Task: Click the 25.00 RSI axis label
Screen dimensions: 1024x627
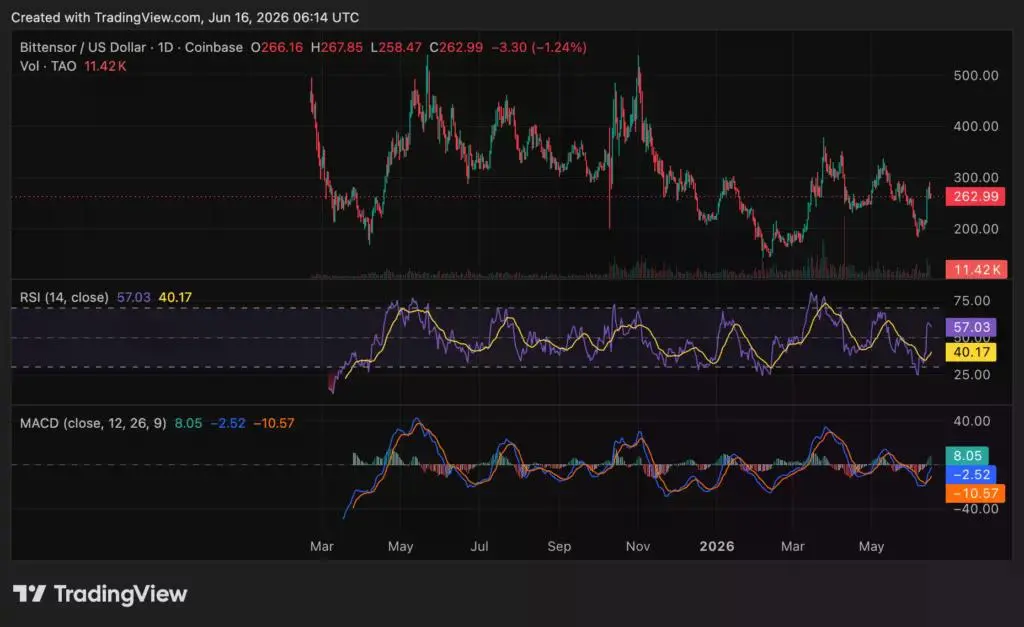Action: tap(972, 375)
